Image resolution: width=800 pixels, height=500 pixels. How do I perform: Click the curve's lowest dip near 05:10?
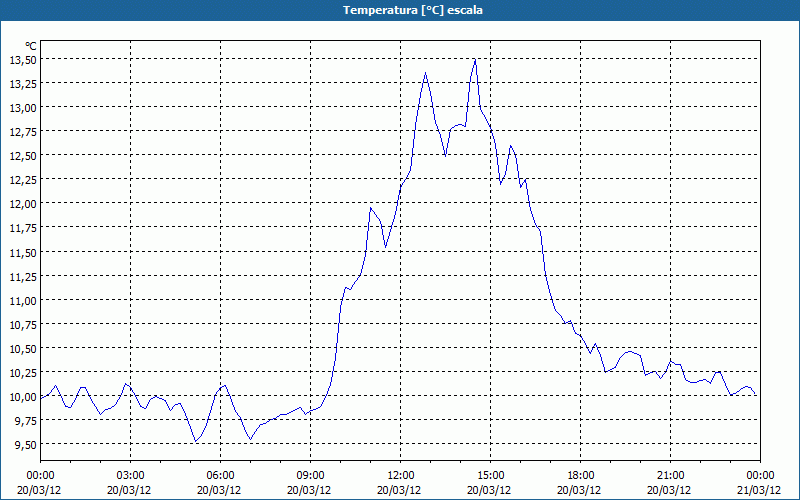[x=195, y=441]
